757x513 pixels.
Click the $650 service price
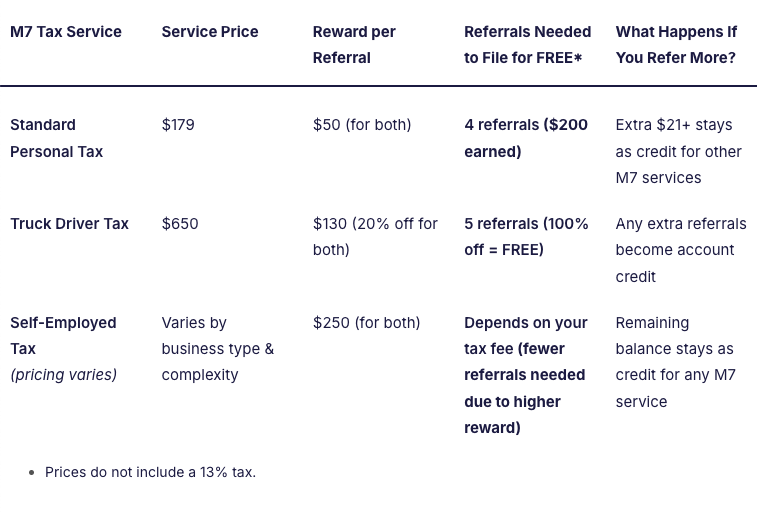(x=180, y=224)
